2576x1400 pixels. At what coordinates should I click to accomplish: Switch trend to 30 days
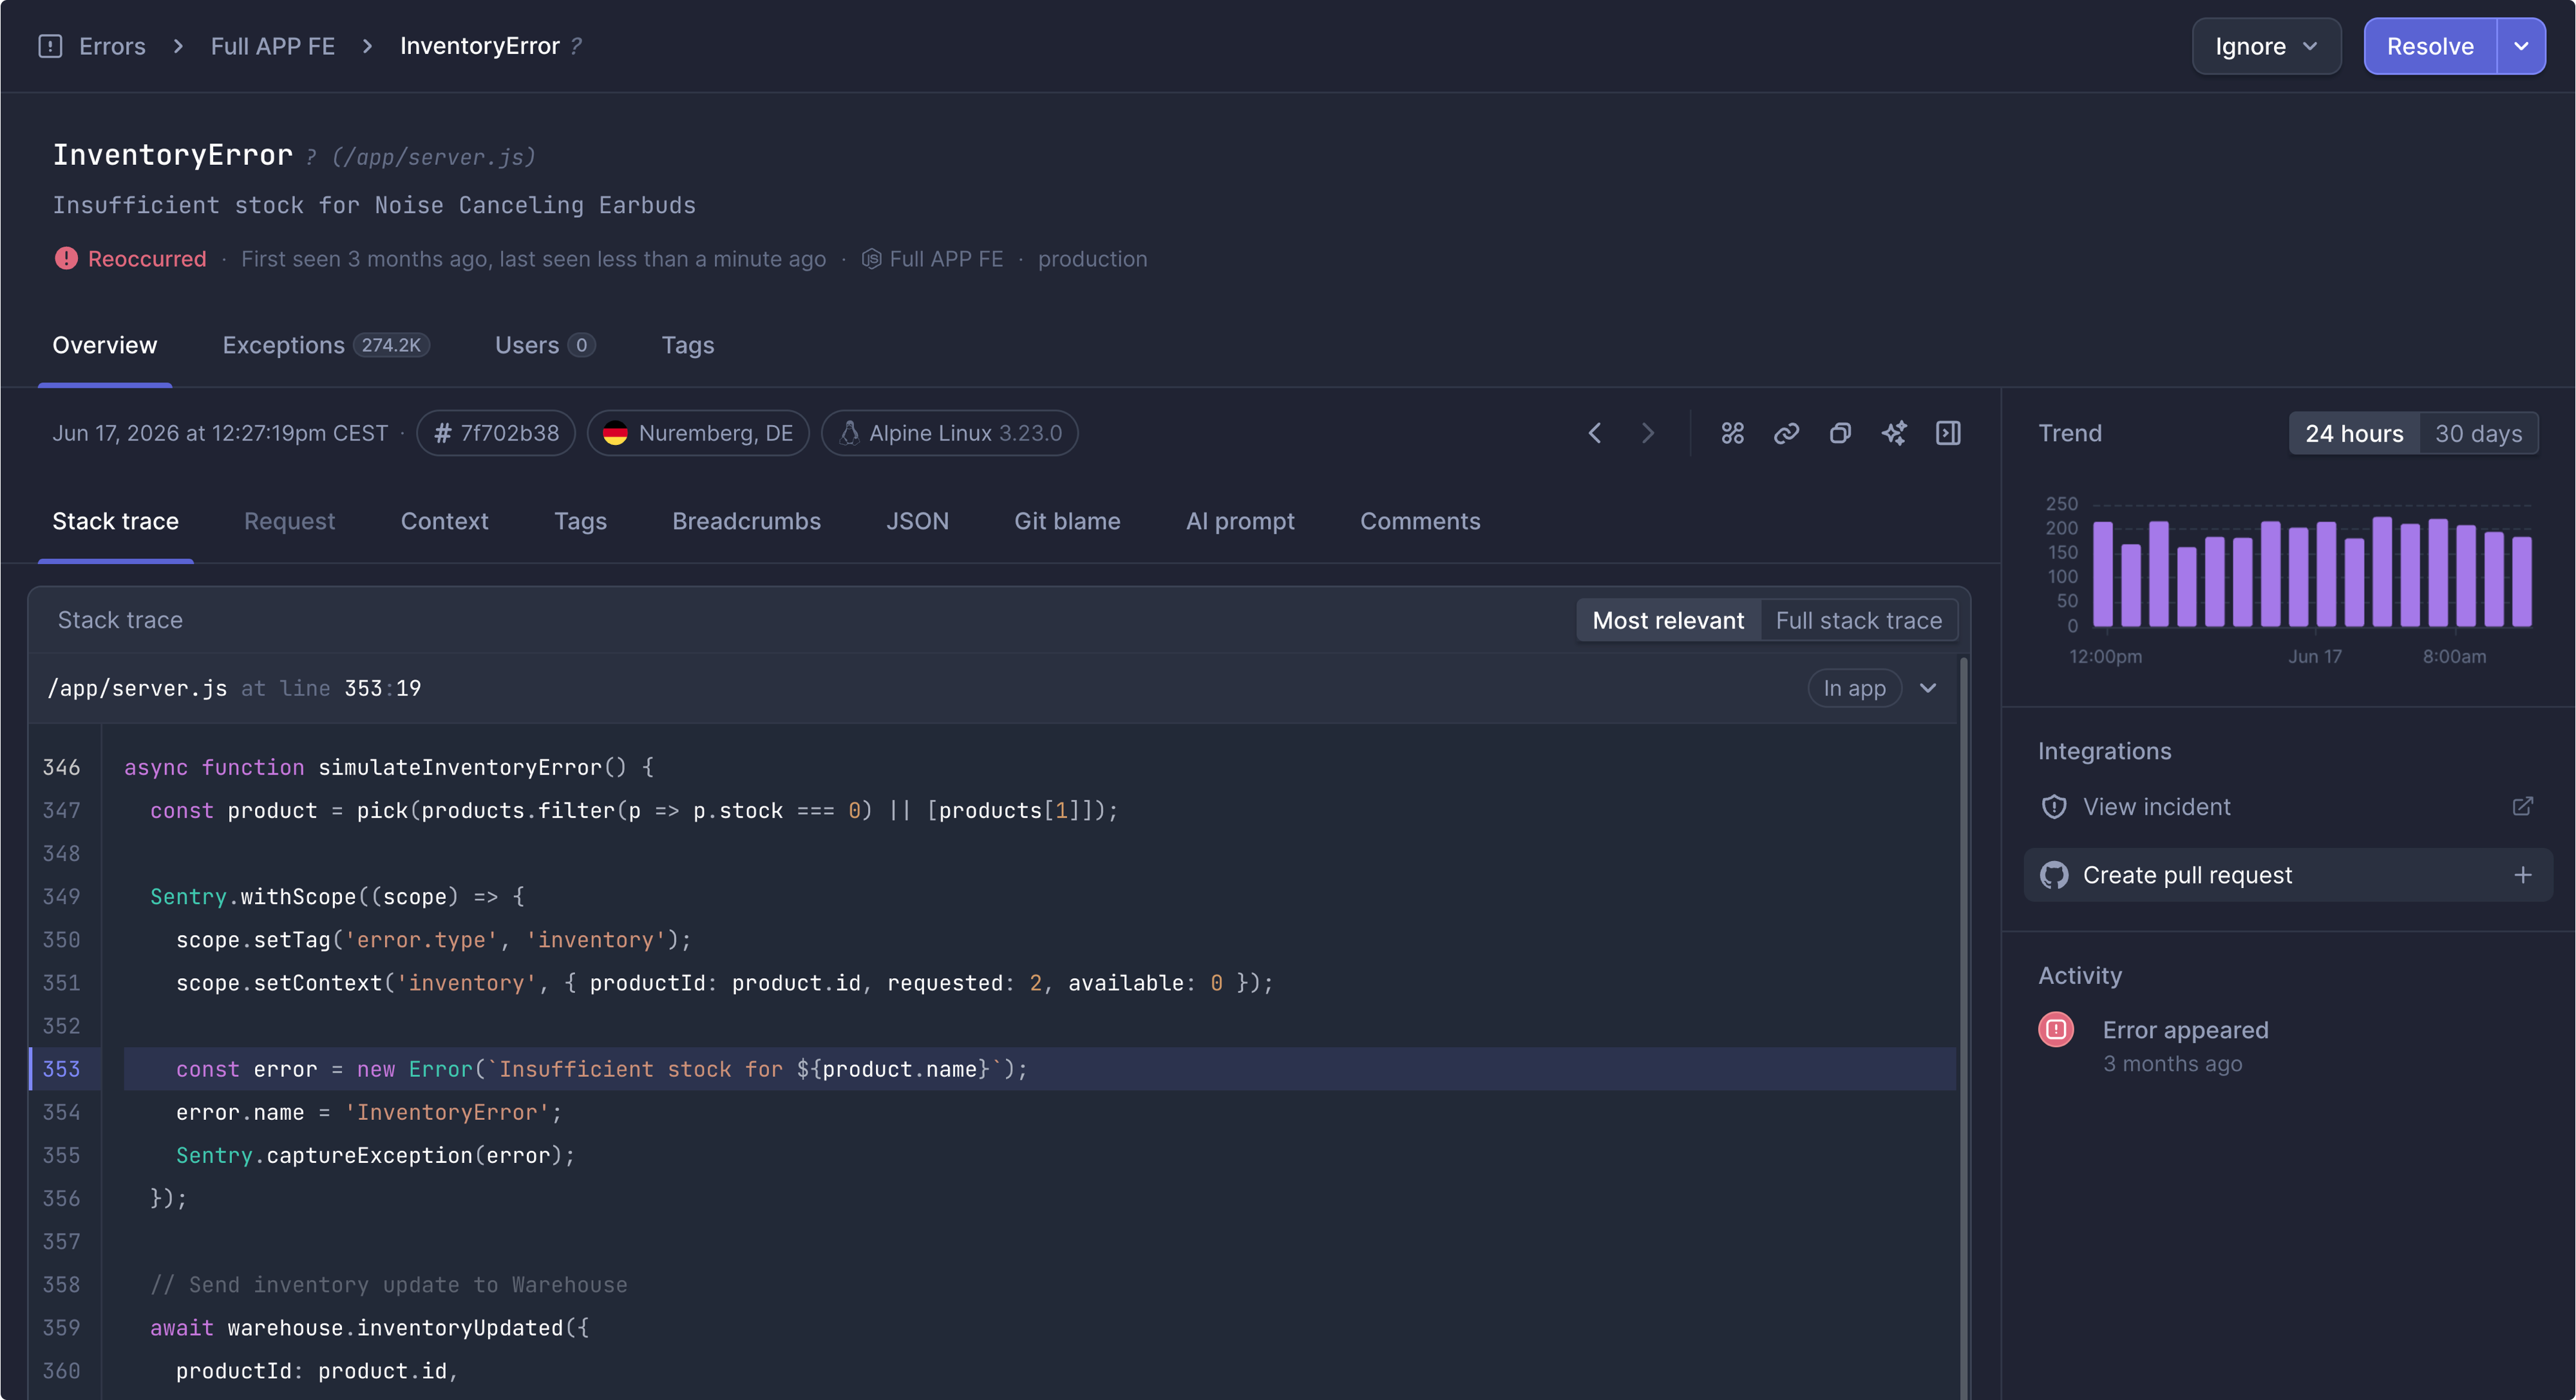(x=2478, y=433)
